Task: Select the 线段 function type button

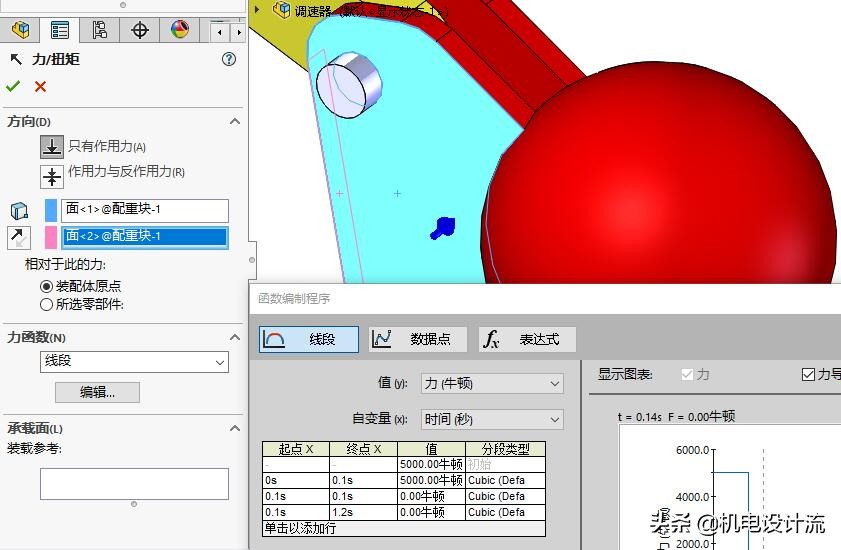Action: [x=309, y=339]
